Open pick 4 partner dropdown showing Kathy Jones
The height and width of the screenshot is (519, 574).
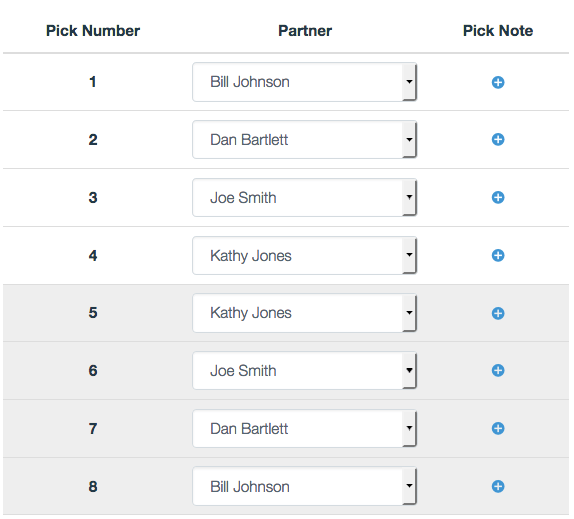[305, 255]
